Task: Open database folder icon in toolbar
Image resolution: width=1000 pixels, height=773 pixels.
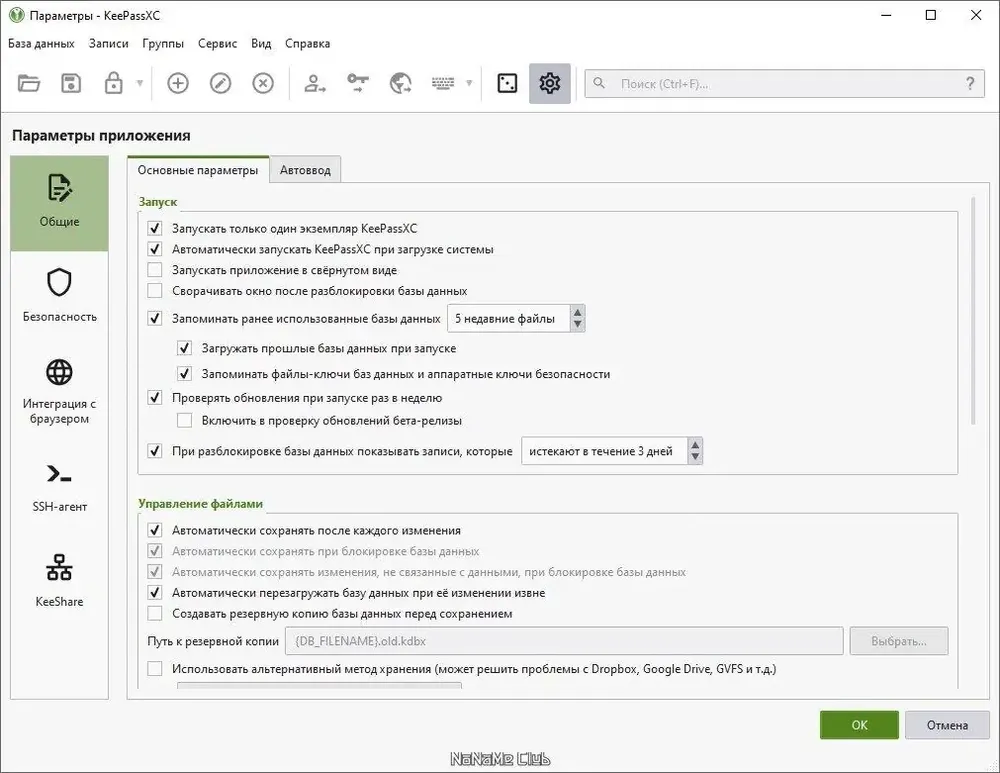Action: pyautogui.click(x=29, y=84)
